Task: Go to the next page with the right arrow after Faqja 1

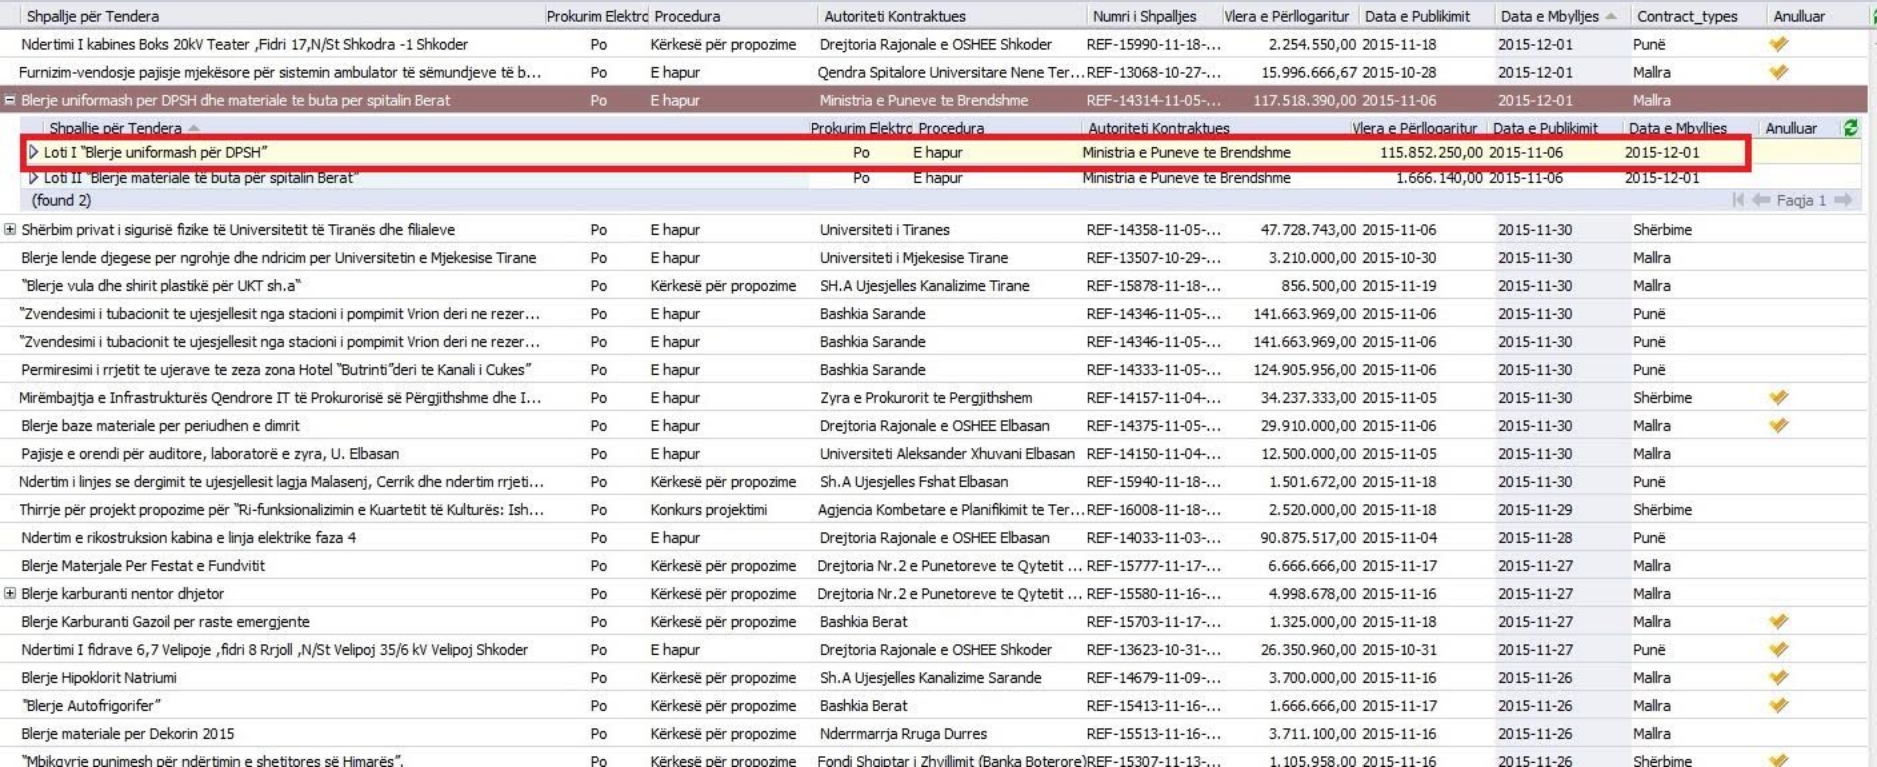Action: (x=1843, y=200)
